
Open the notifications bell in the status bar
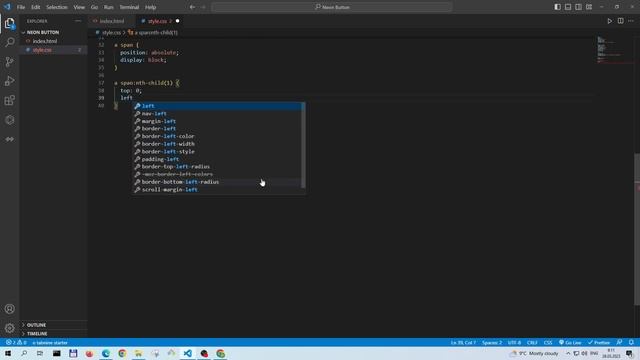[x=631, y=342]
